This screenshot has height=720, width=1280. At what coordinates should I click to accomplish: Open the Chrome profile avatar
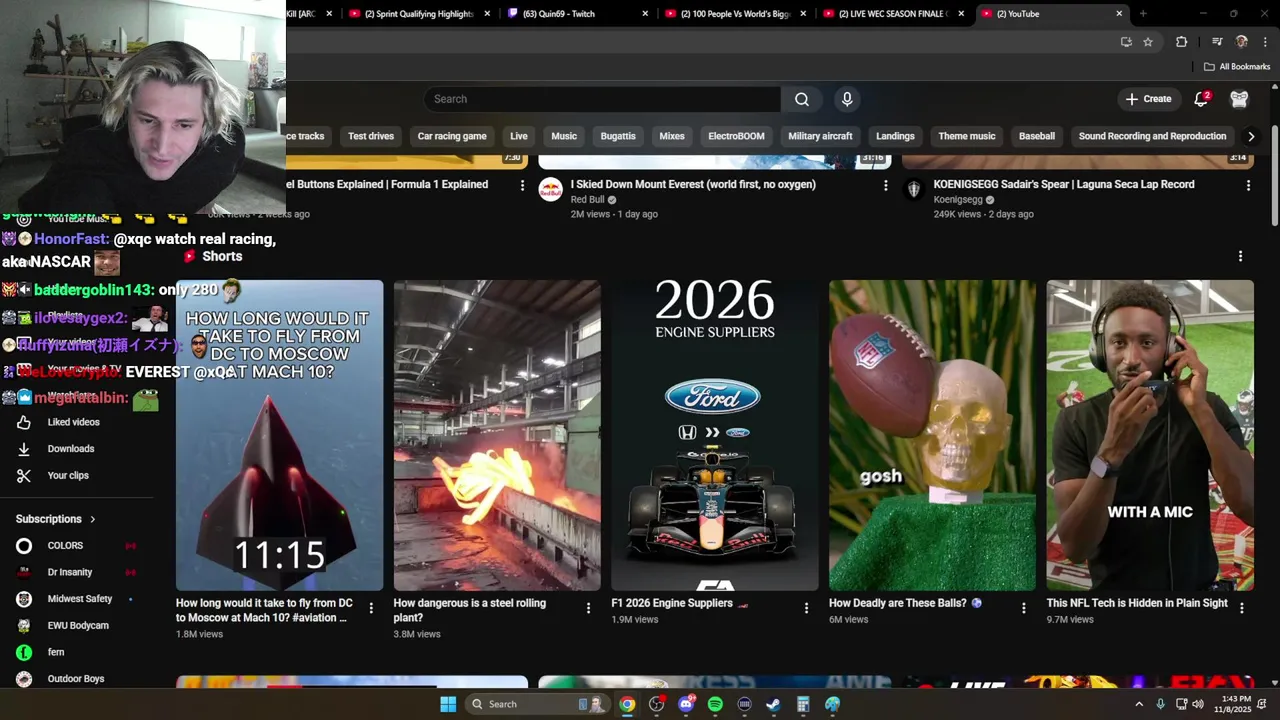(x=1241, y=42)
